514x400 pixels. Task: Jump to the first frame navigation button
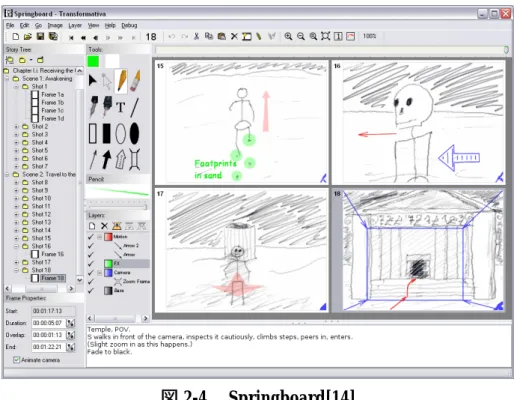[x=71, y=38]
